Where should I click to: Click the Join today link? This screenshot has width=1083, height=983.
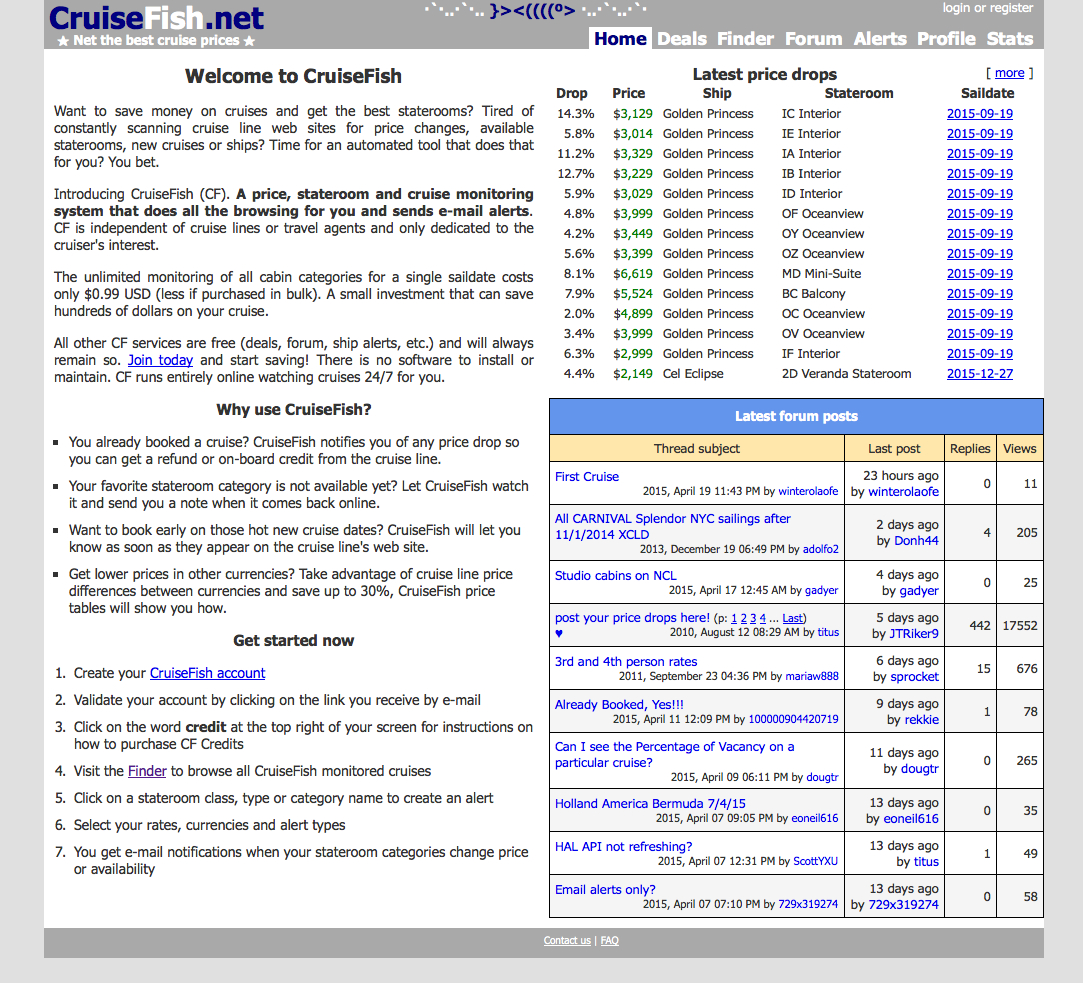click(x=160, y=360)
